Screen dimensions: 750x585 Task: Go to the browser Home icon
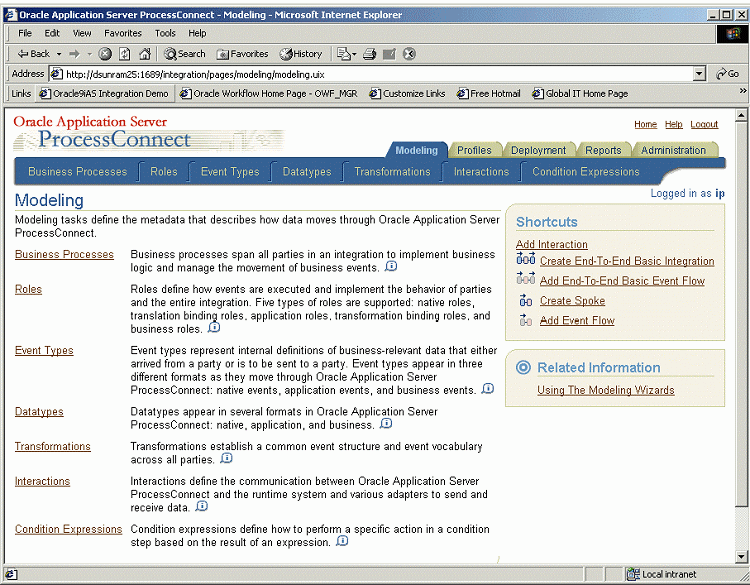[145, 54]
